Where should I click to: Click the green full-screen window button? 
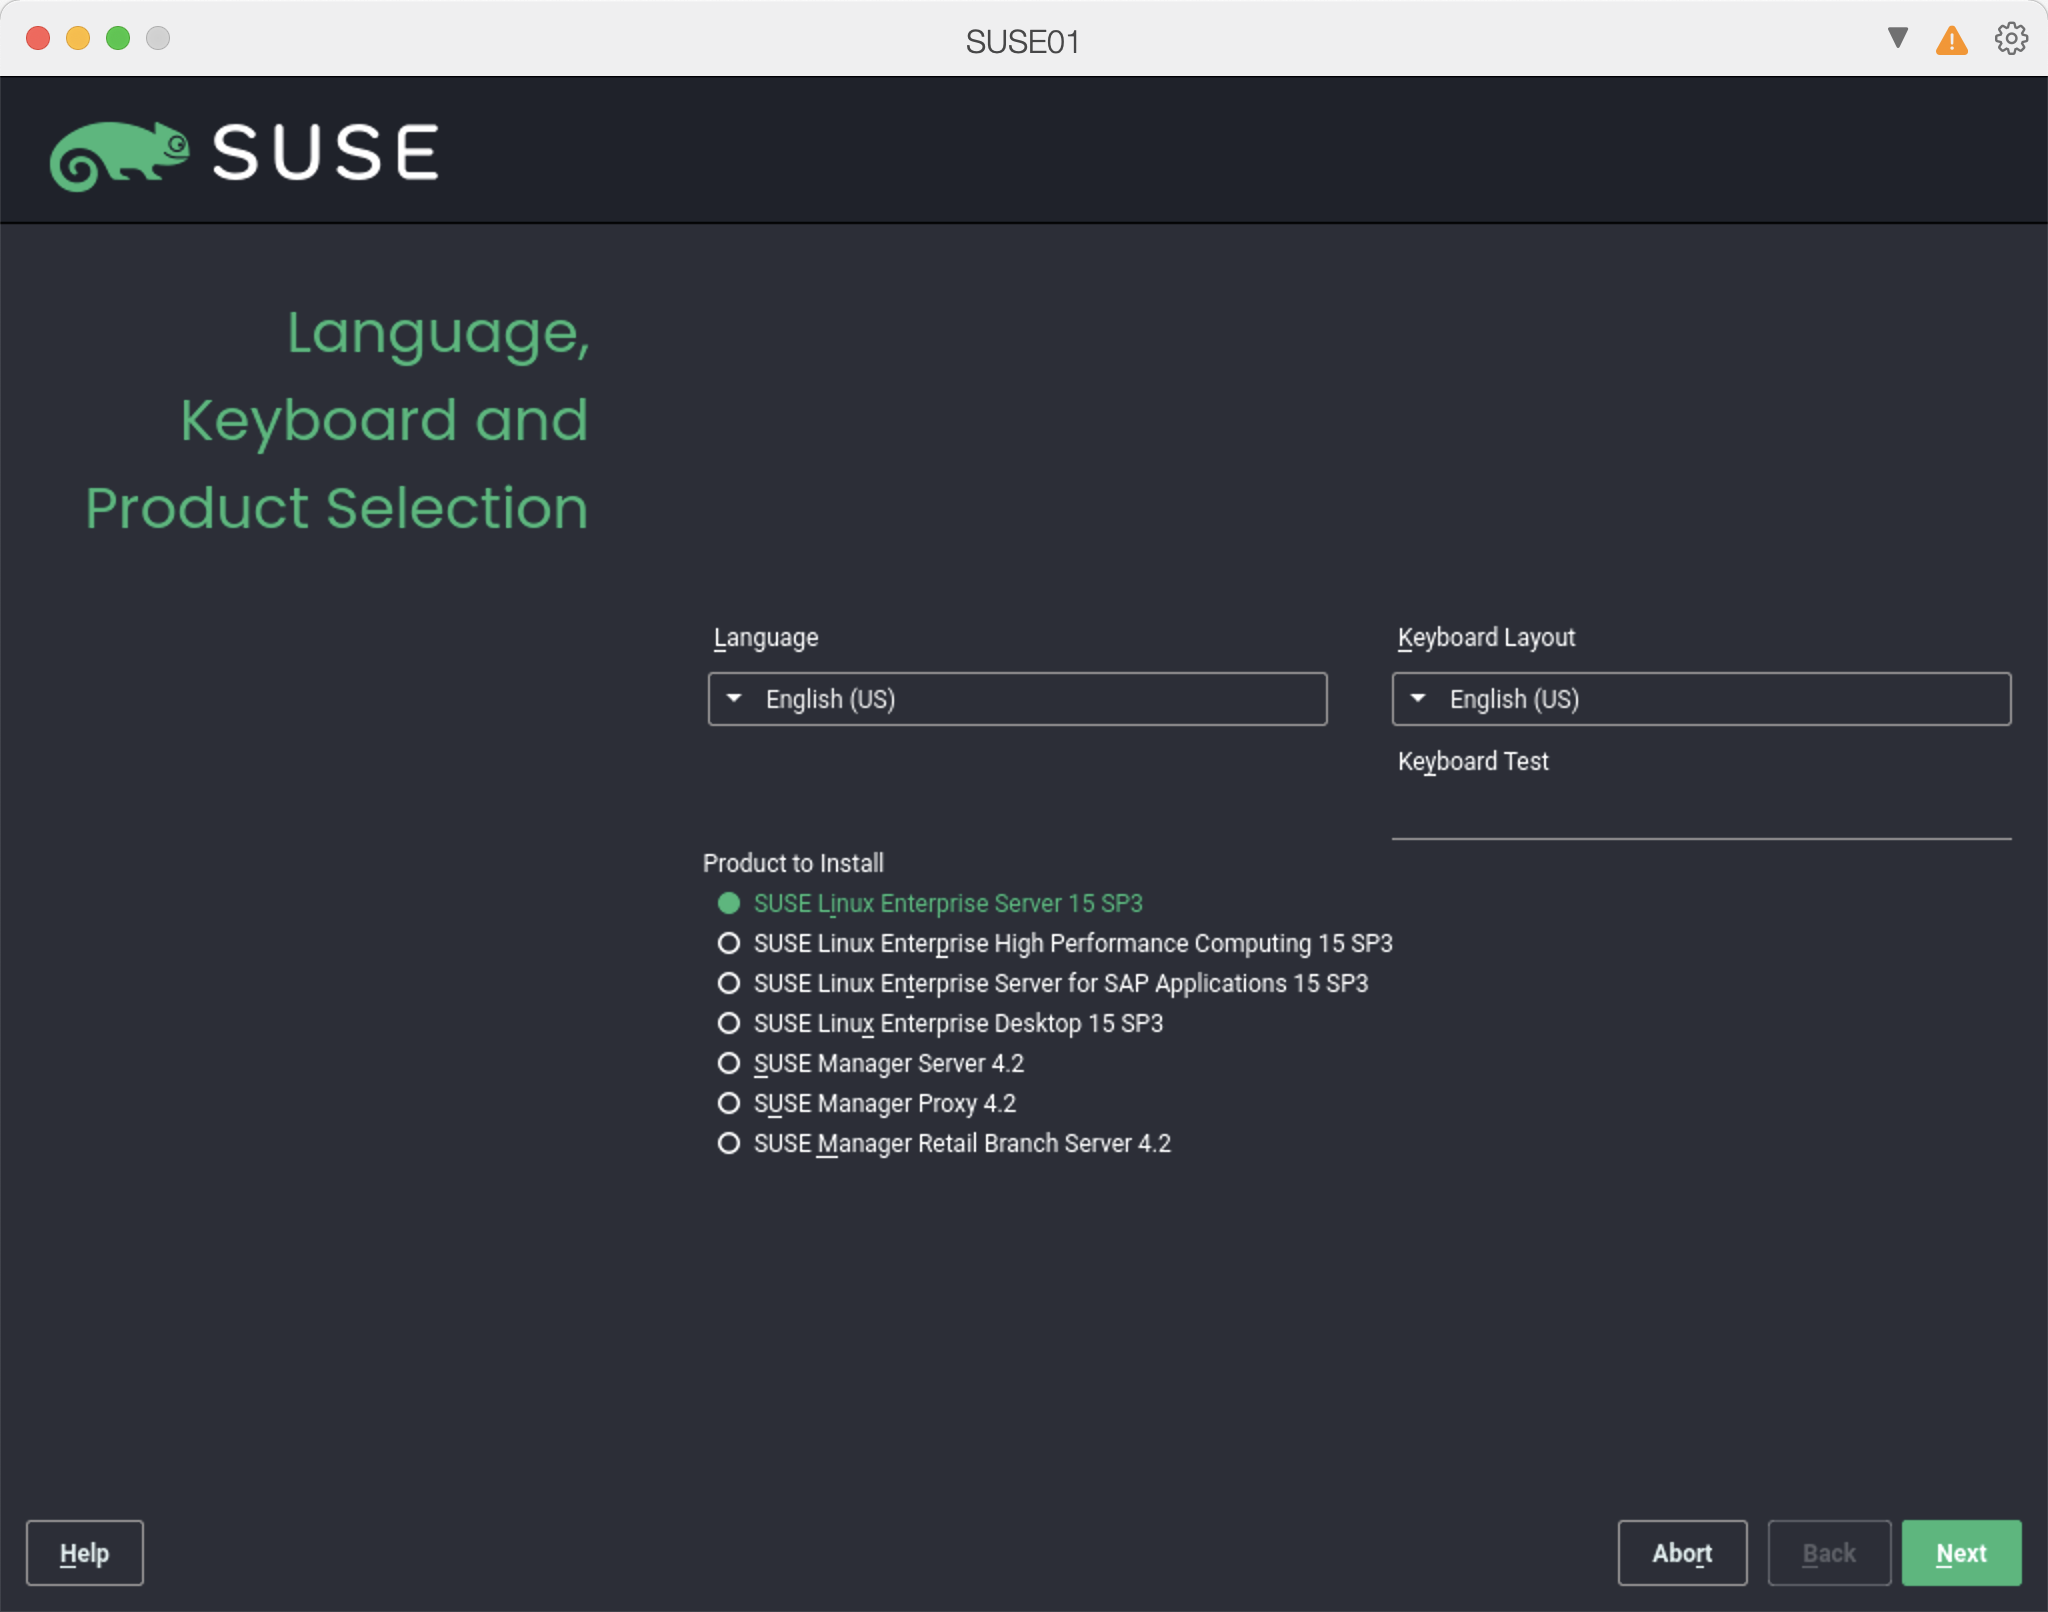118,38
